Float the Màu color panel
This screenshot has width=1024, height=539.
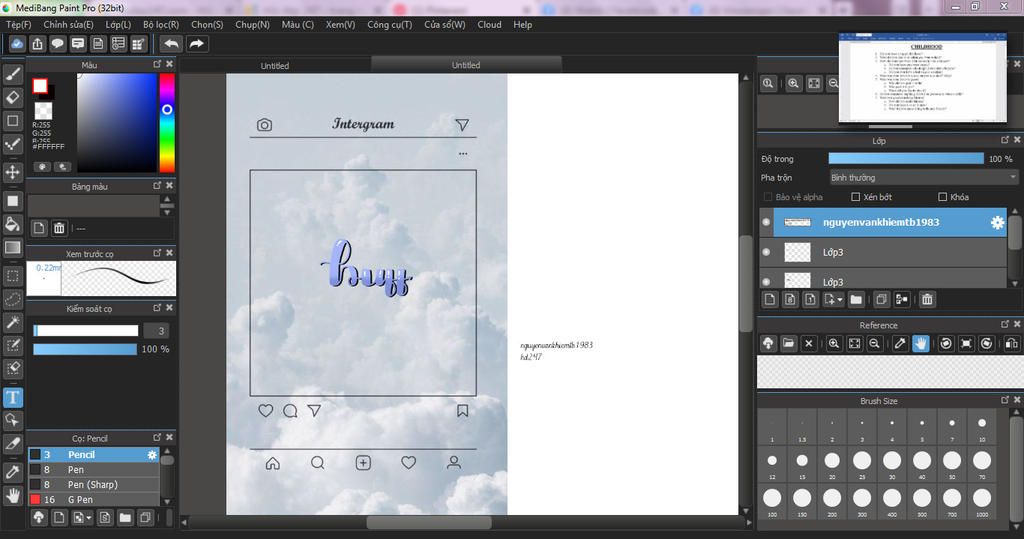tap(157, 64)
